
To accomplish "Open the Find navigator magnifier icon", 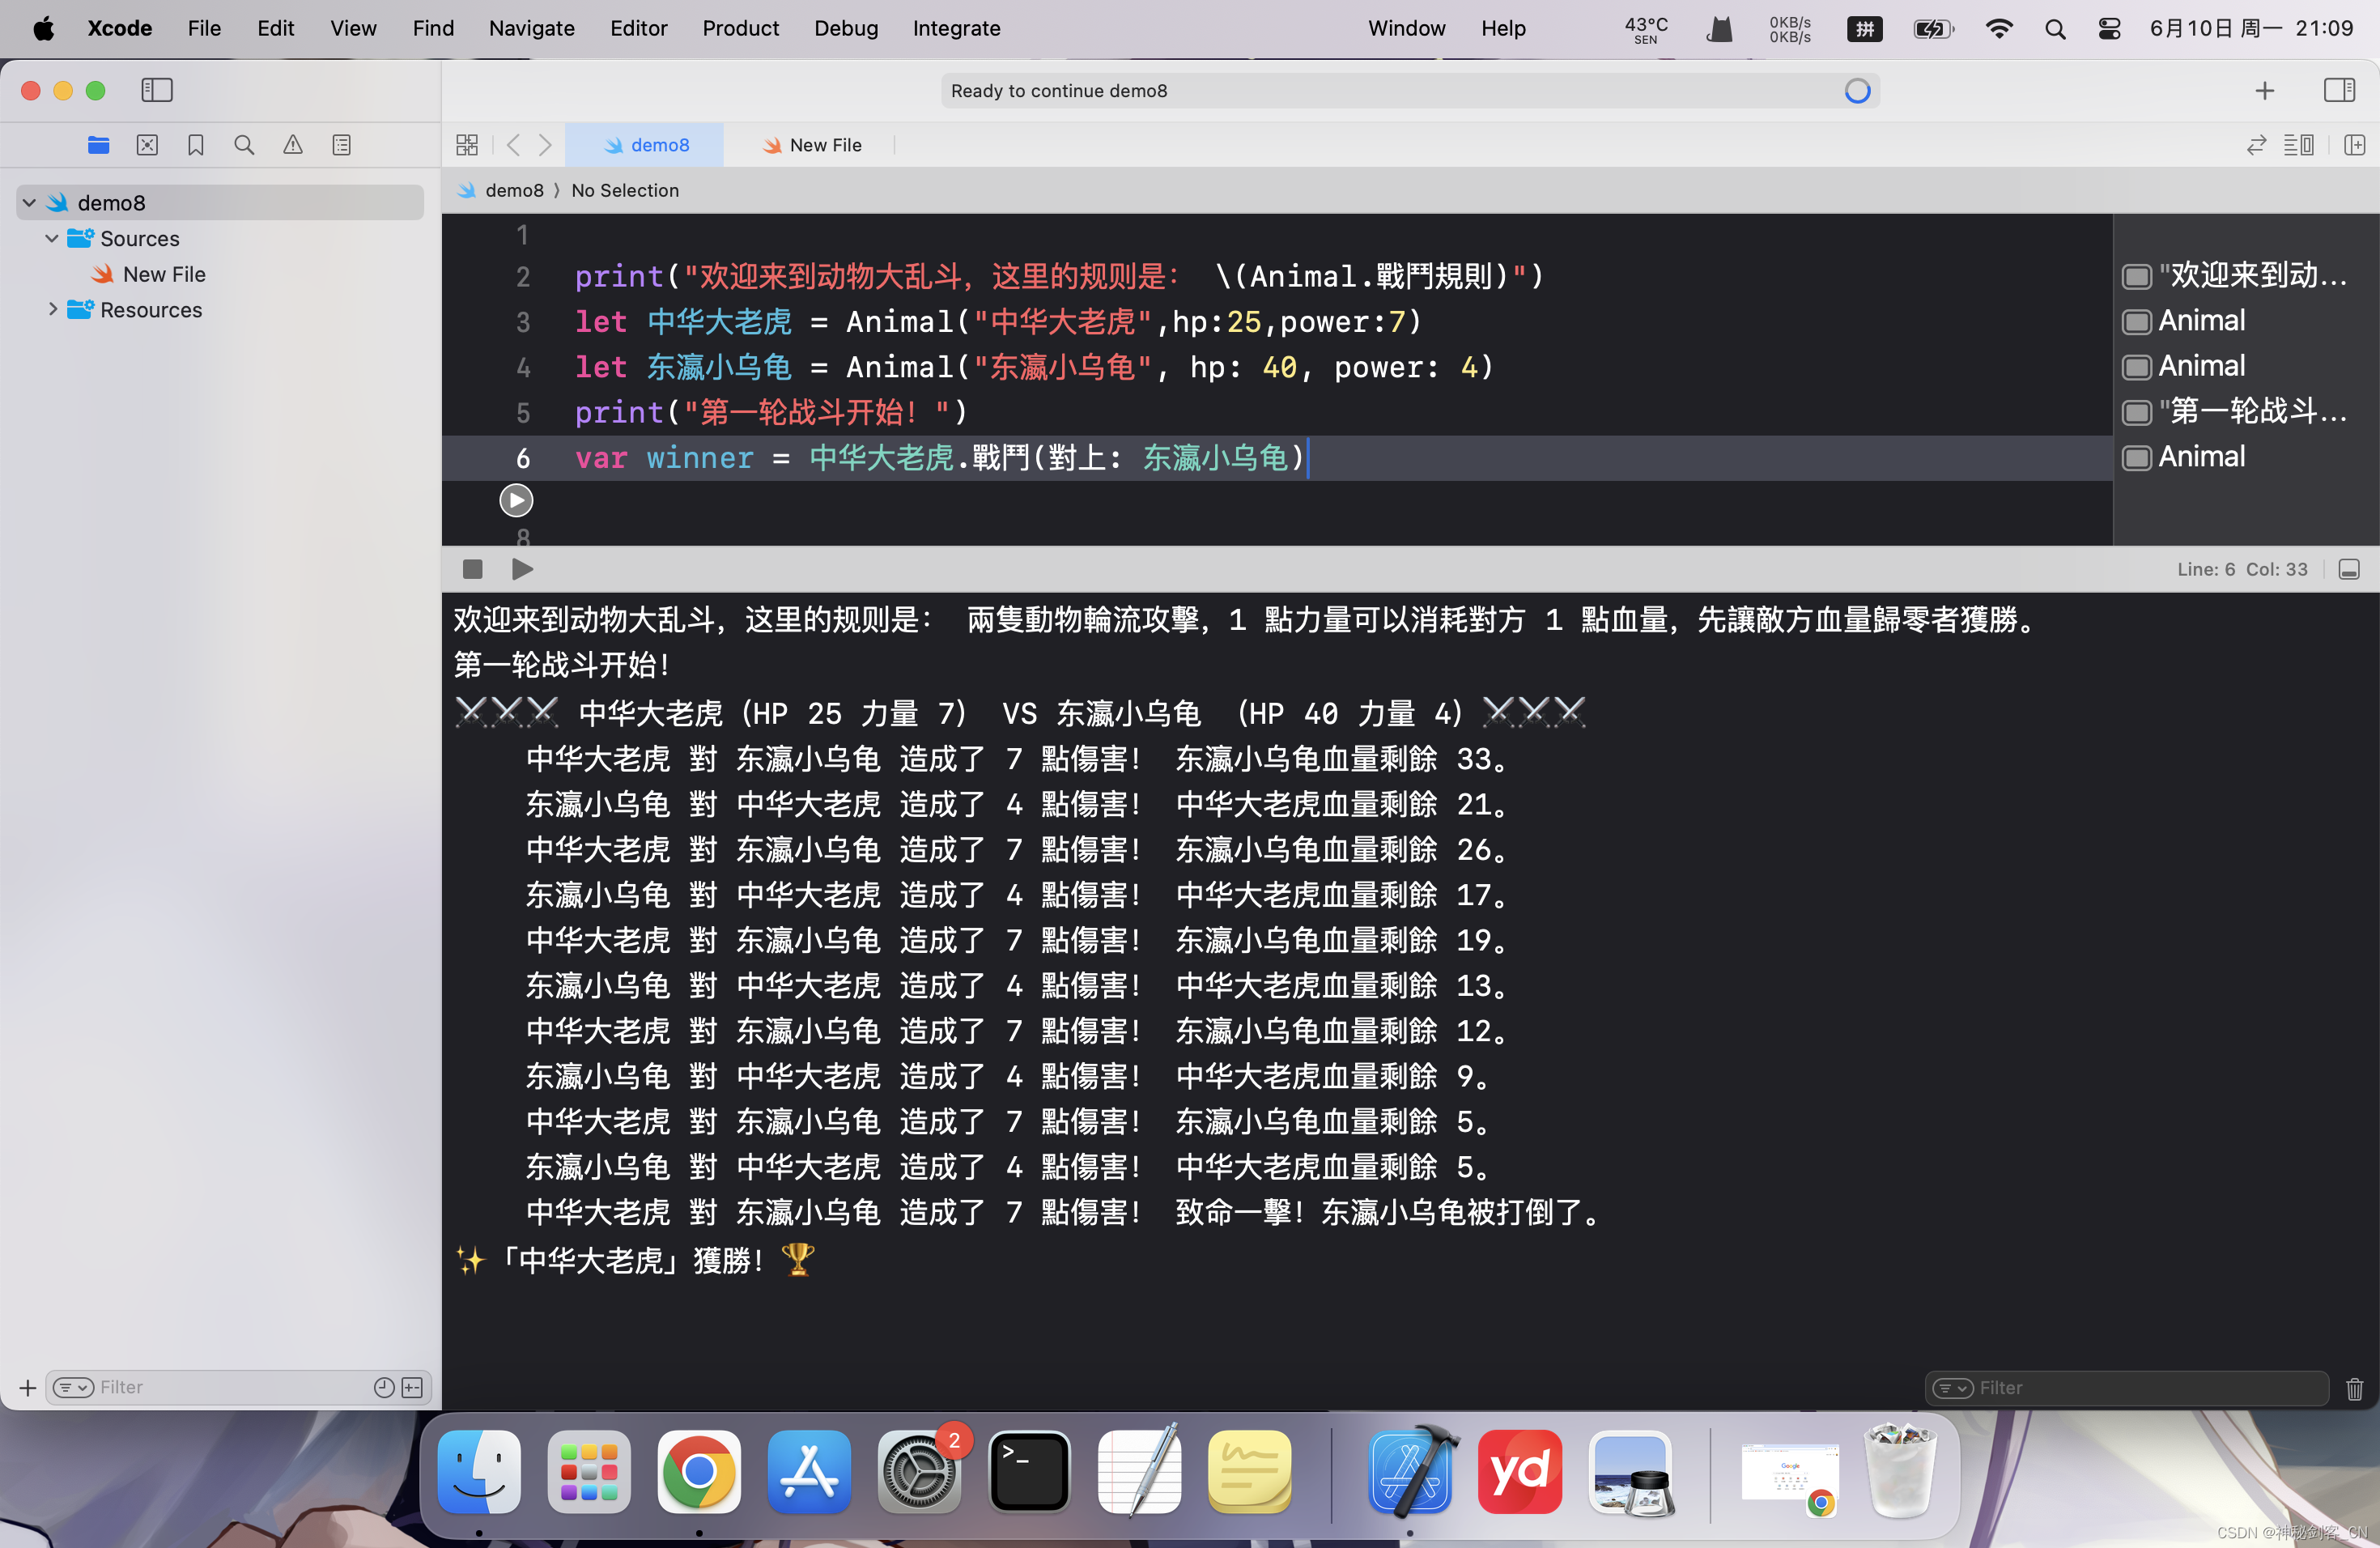I will tap(244, 145).
